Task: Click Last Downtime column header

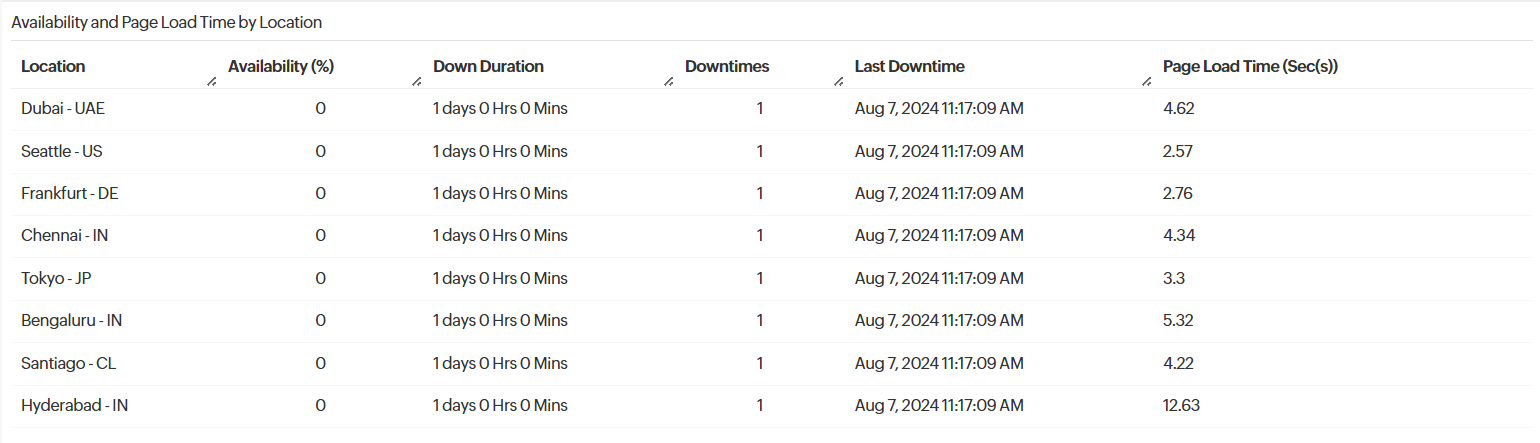Action: tap(909, 66)
